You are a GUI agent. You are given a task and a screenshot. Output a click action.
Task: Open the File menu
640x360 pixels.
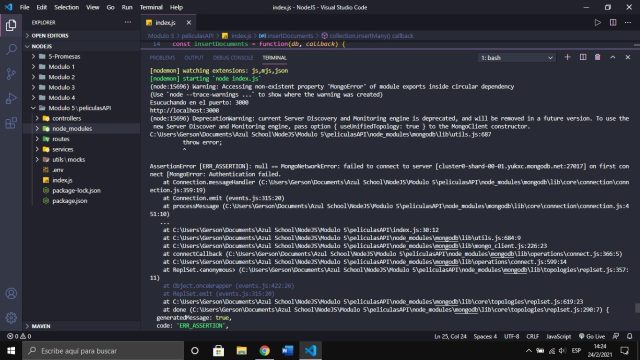24,7
